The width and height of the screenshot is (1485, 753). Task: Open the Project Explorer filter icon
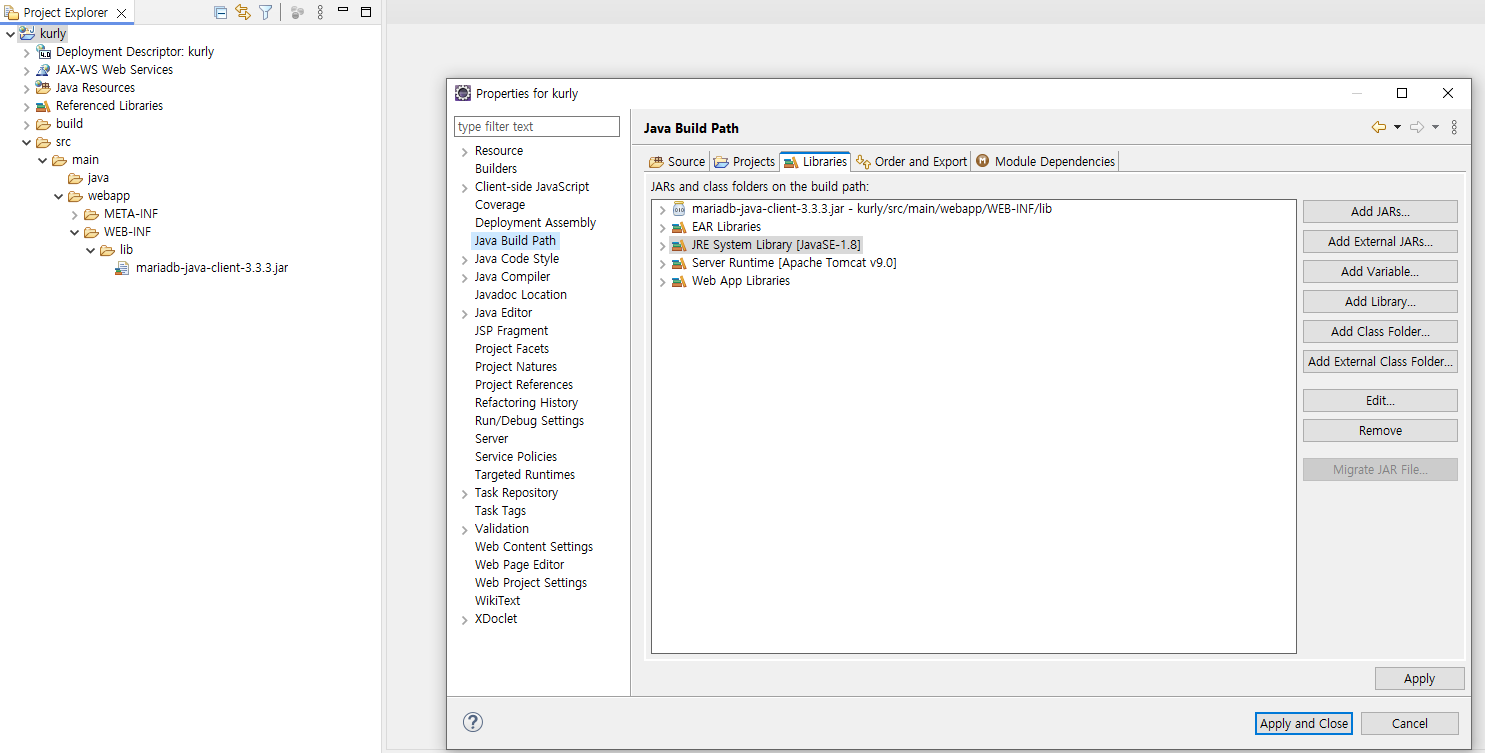[x=266, y=12]
